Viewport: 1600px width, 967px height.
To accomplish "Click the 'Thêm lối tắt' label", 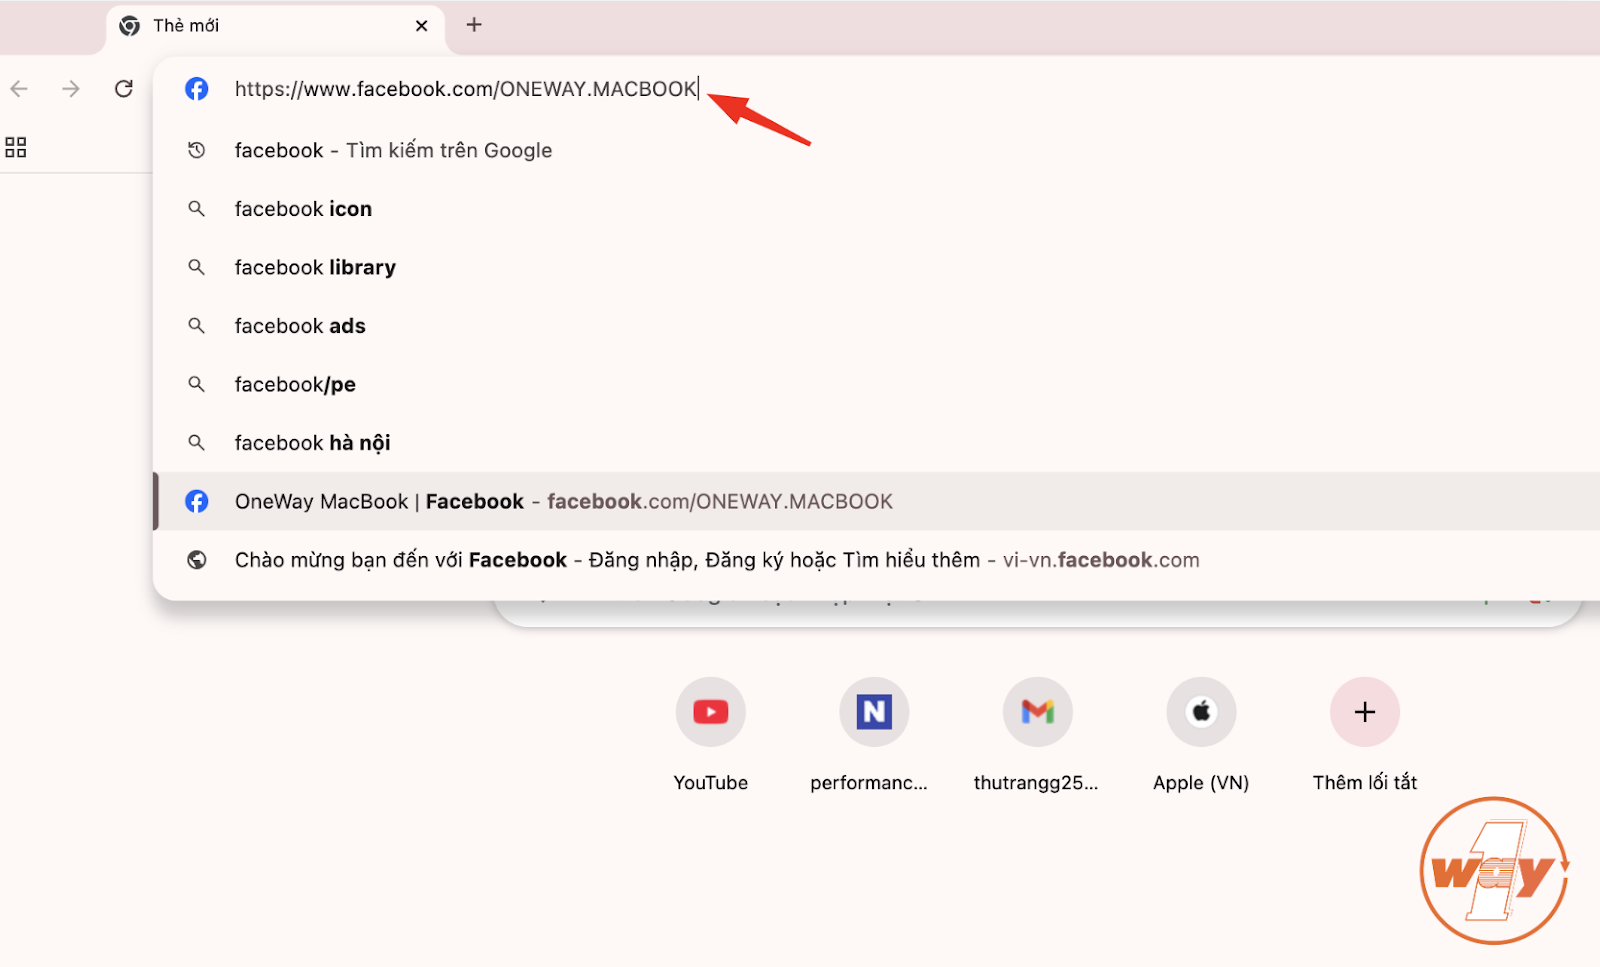I will pos(1365,783).
